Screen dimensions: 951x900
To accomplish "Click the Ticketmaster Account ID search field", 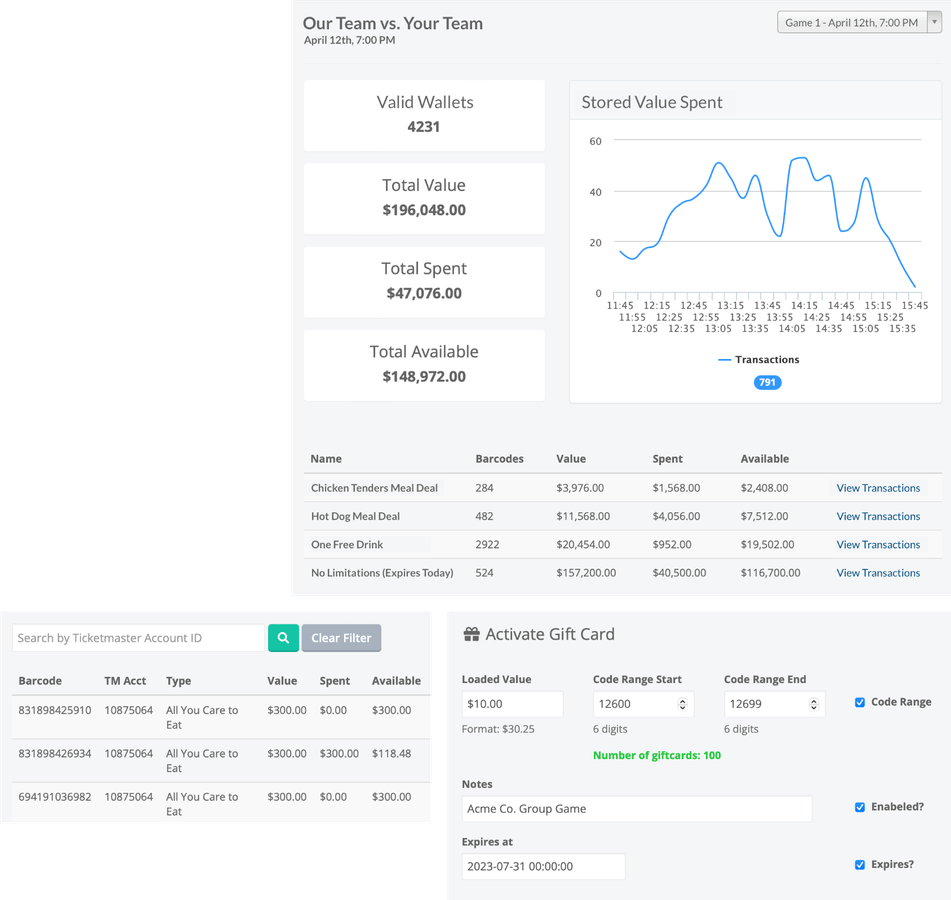I will (138, 638).
